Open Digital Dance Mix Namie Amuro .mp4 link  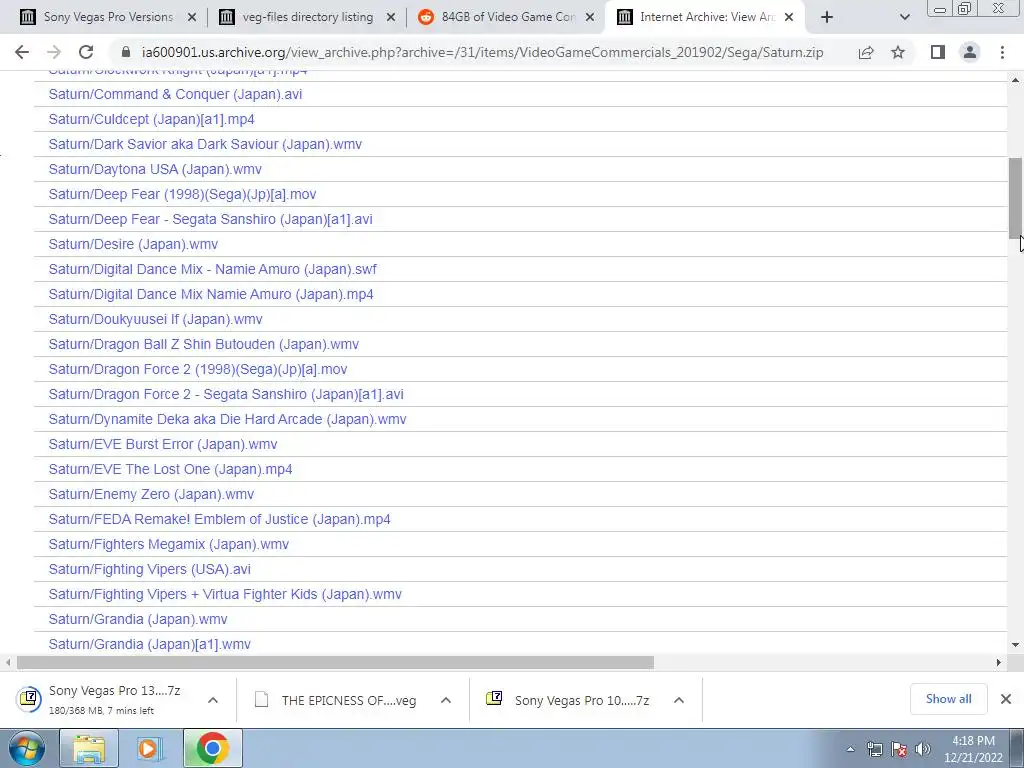211,295
